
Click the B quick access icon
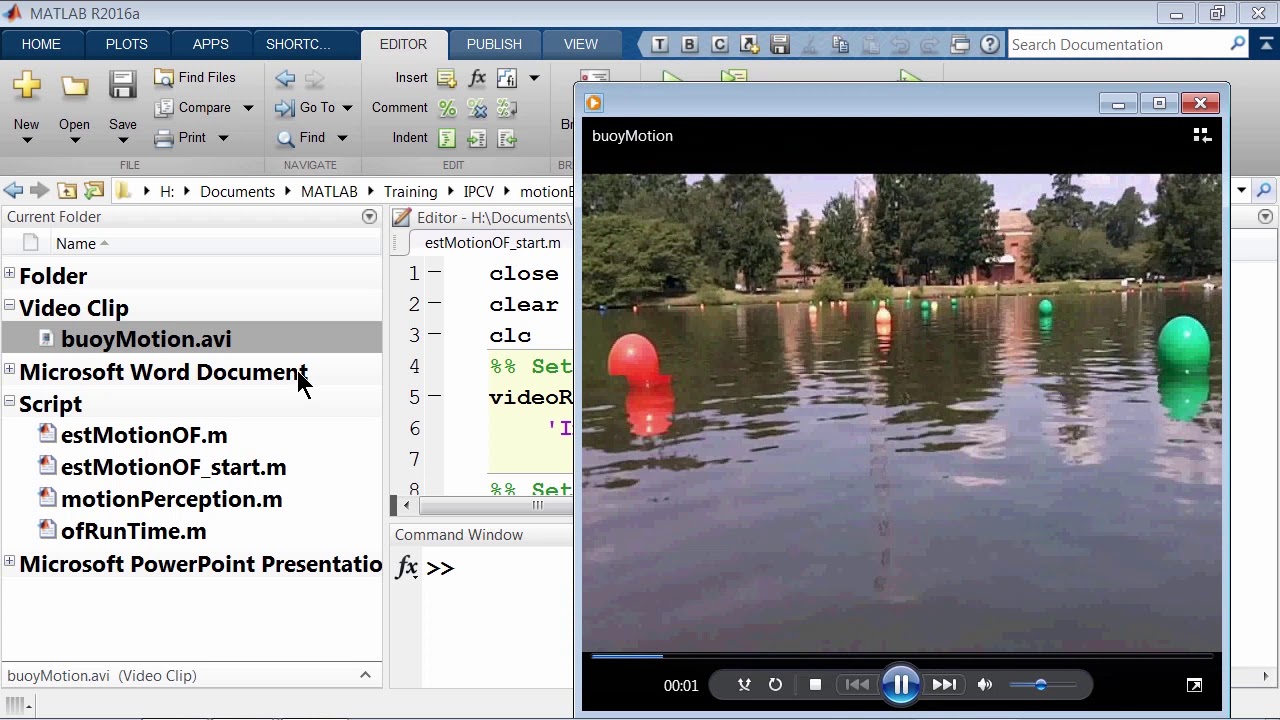click(x=690, y=44)
